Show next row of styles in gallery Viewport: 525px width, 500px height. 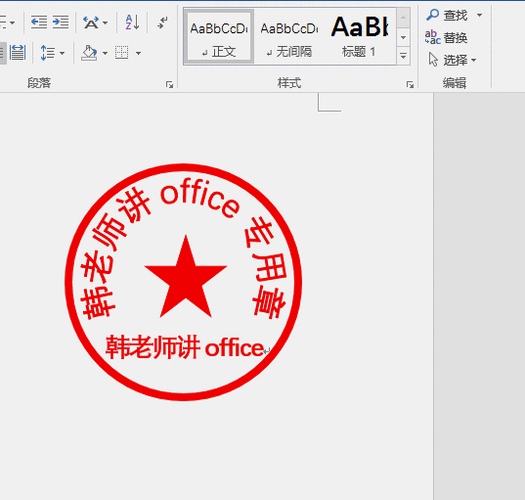pyautogui.click(x=403, y=37)
